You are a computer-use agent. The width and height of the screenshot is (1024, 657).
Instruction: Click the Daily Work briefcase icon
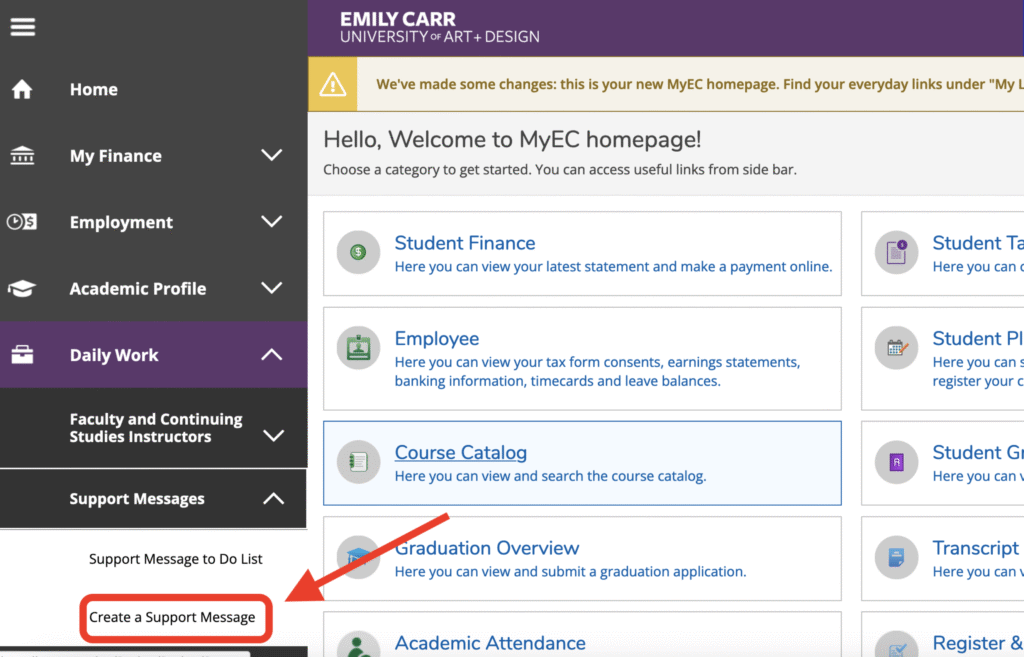point(22,355)
